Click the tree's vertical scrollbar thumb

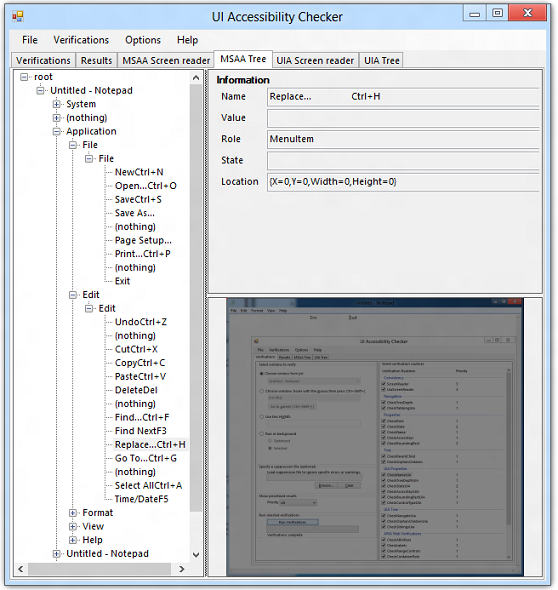point(196,298)
